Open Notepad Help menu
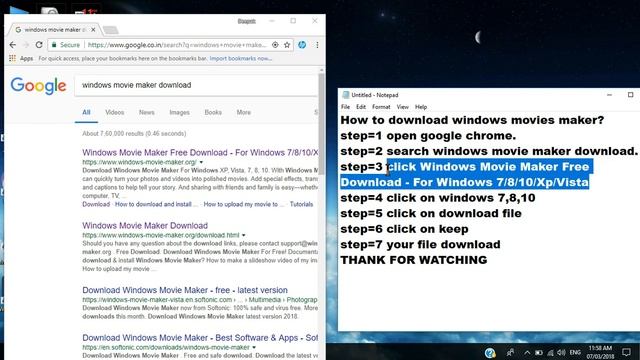640x360 pixels. [421, 107]
